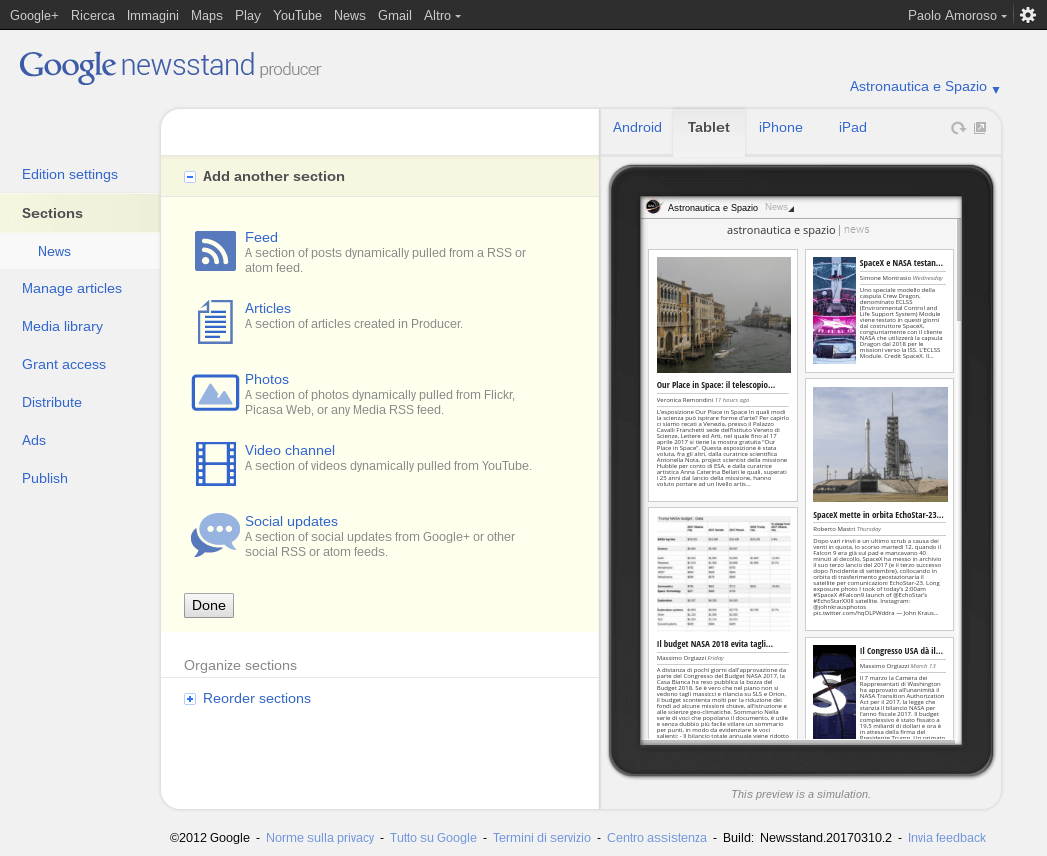Open the settings gear icon
1047x856 pixels.
pos(1028,15)
